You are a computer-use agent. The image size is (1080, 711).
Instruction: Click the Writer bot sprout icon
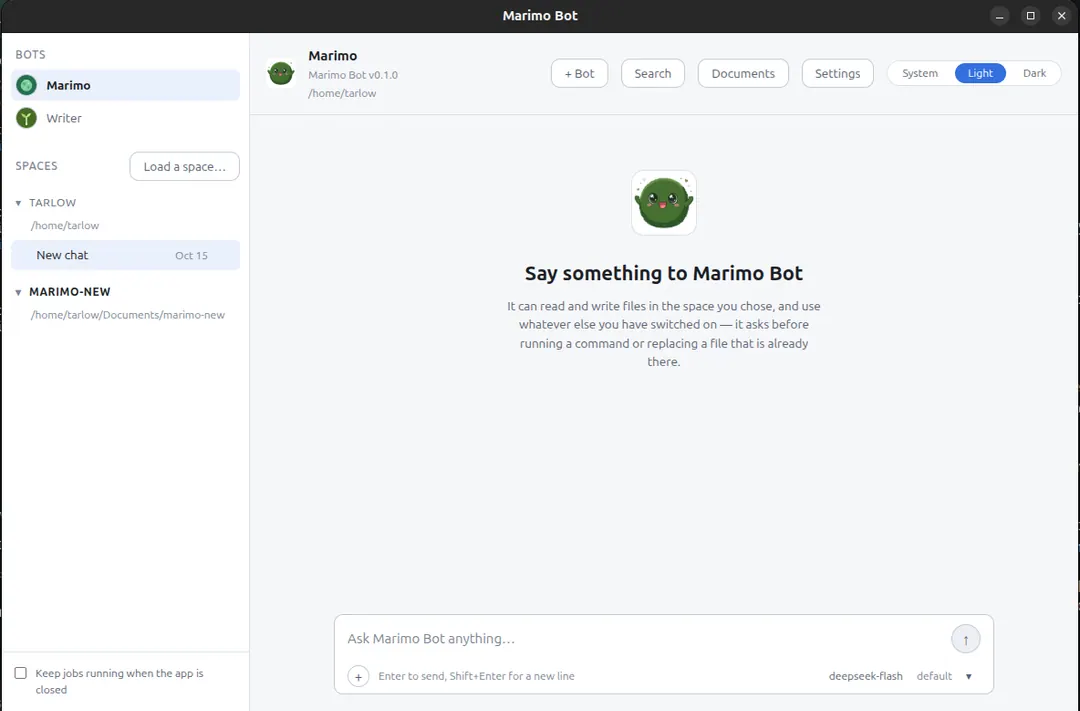[26, 118]
